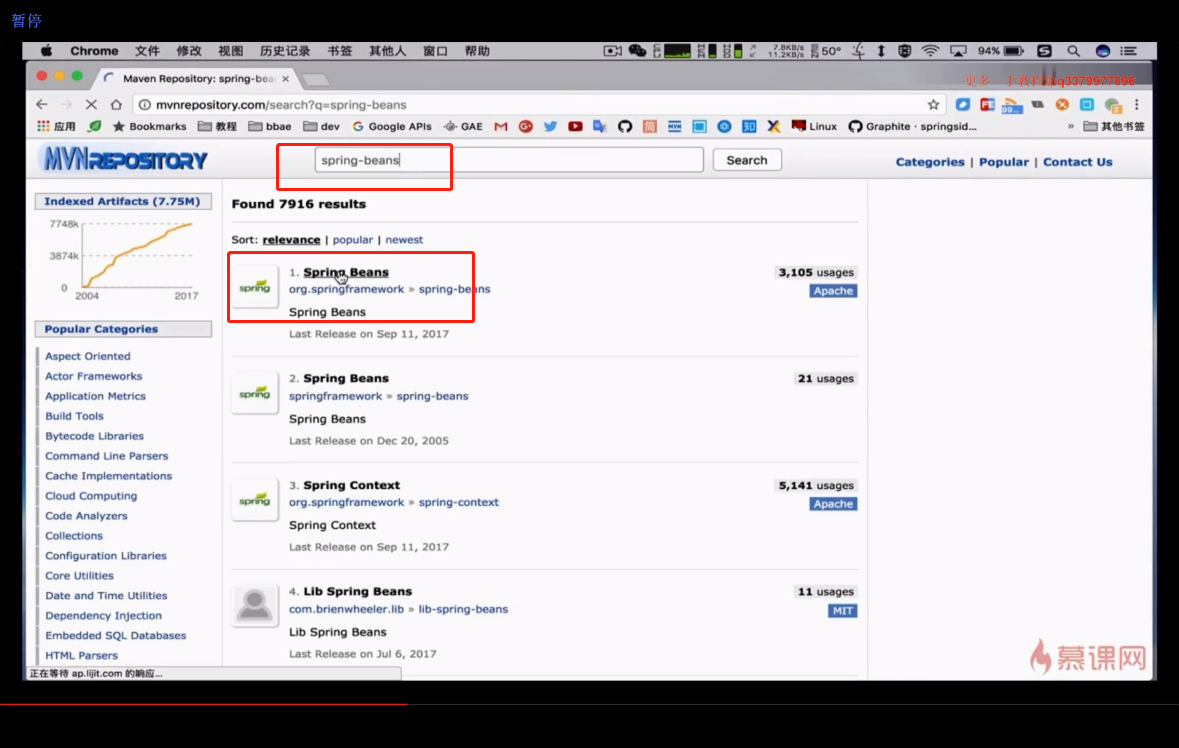Viewport: 1179px width, 748px height.
Task: Click the Wi-Fi status icon
Action: point(930,50)
